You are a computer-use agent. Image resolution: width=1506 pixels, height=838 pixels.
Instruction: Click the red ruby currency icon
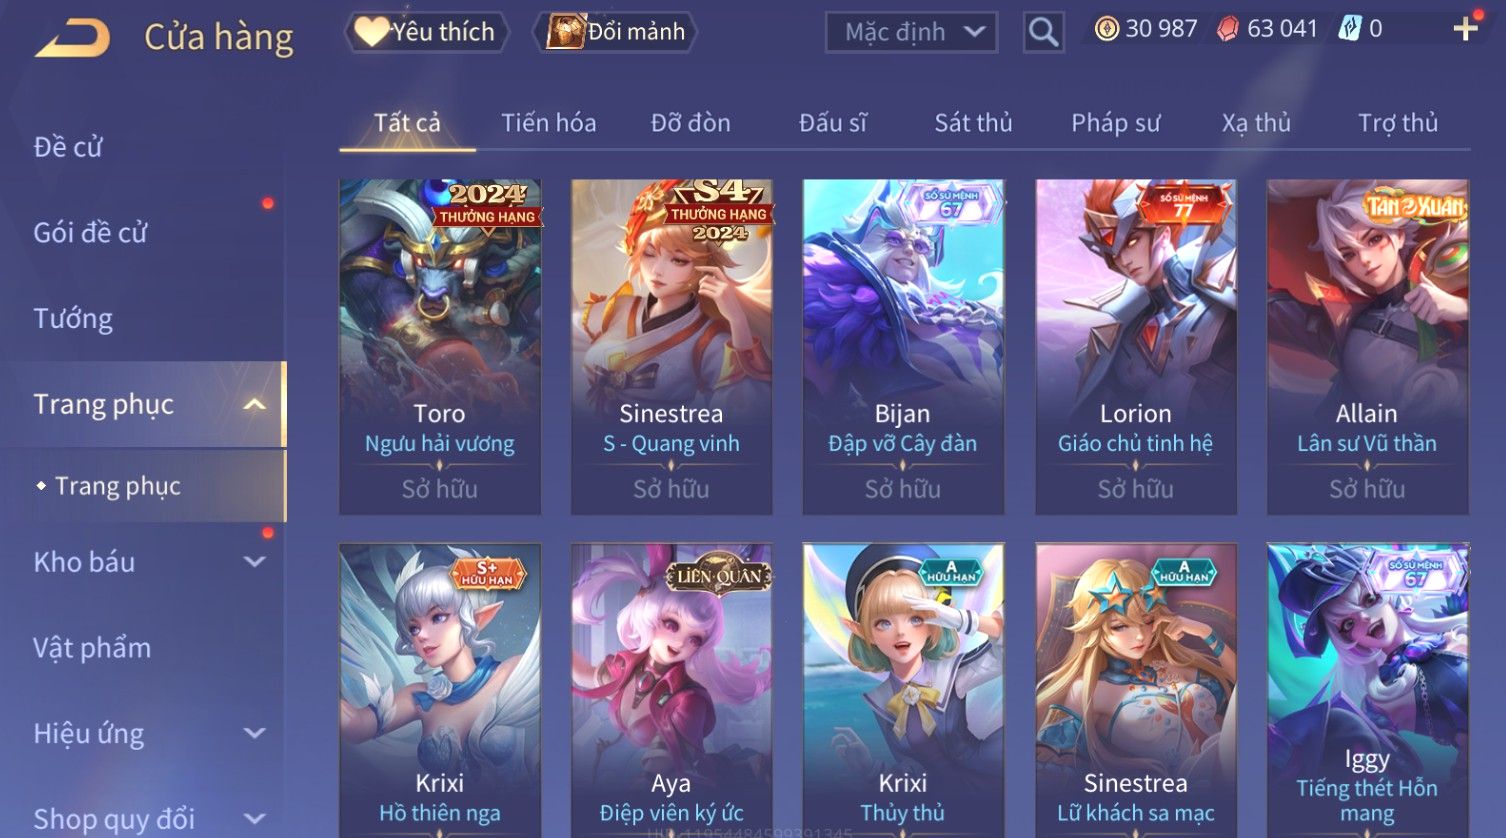(1227, 29)
